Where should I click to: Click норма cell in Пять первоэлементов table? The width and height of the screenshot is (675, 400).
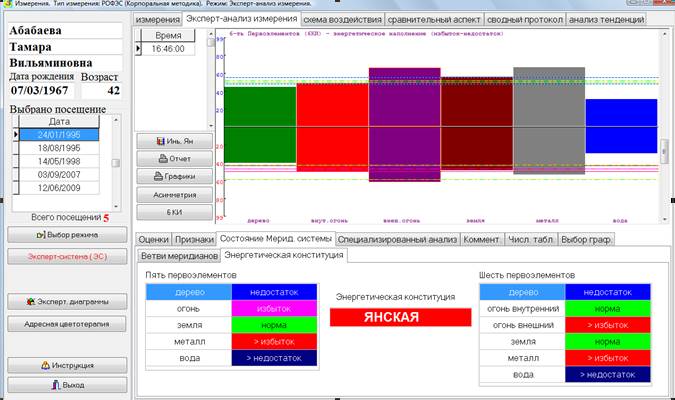(274, 325)
